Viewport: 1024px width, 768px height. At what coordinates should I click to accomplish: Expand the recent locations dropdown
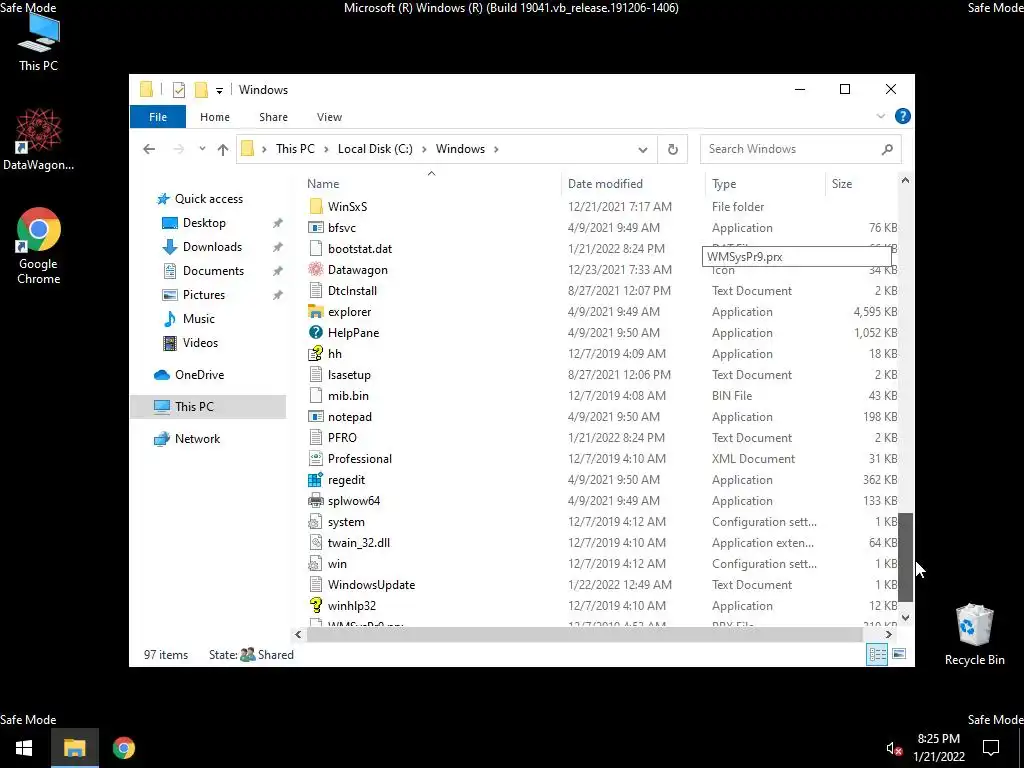[x=202, y=149]
